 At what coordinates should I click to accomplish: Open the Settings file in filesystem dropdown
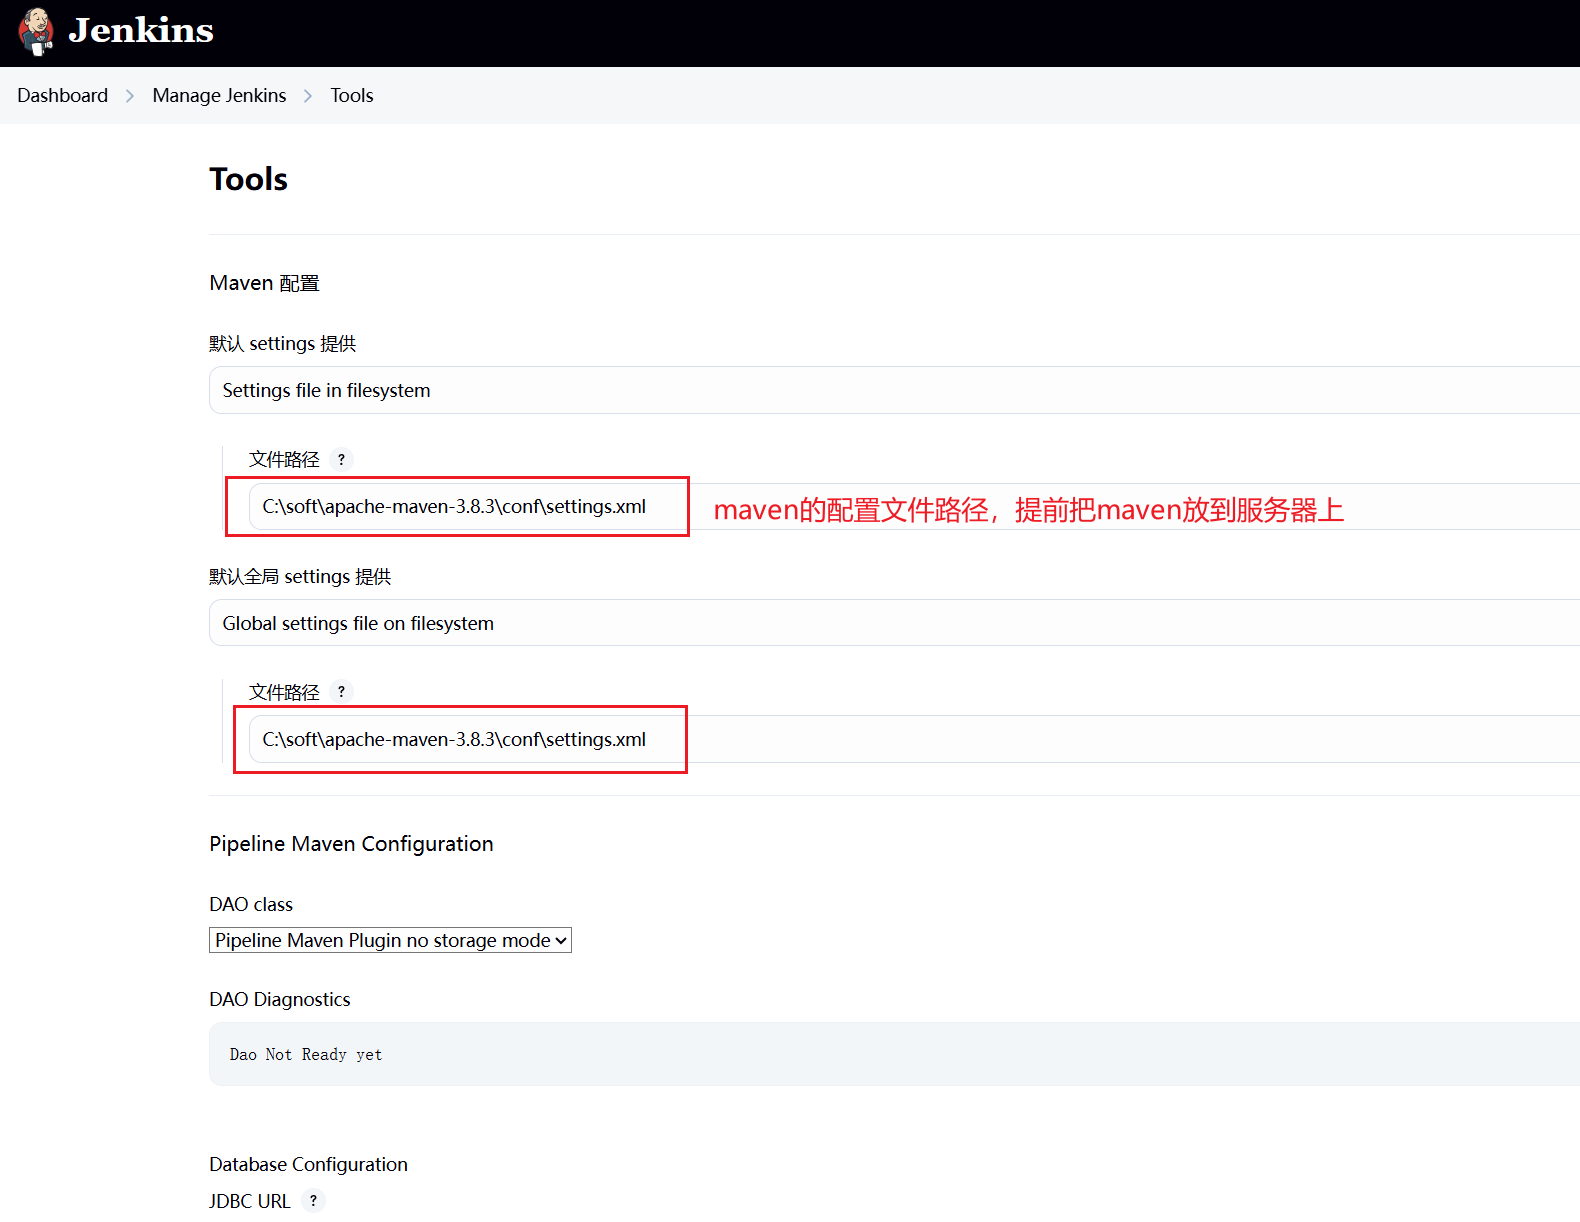(x=894, y=390)
